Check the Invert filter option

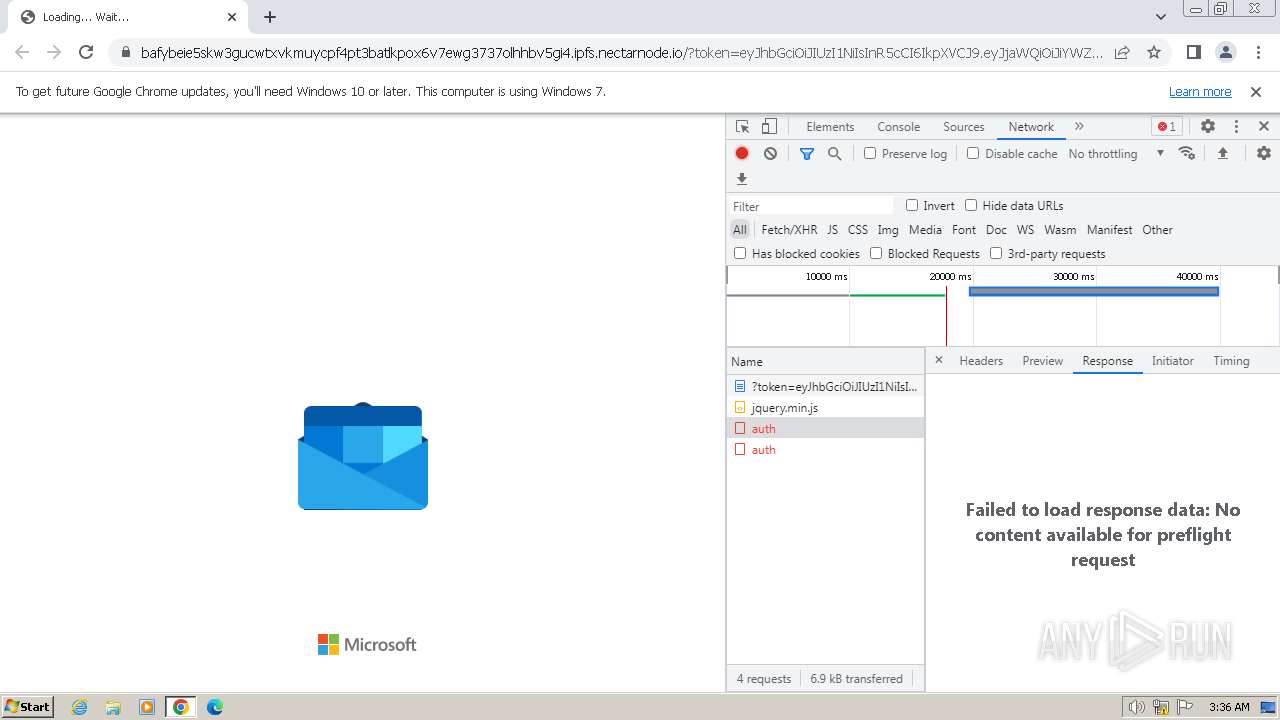912,205
